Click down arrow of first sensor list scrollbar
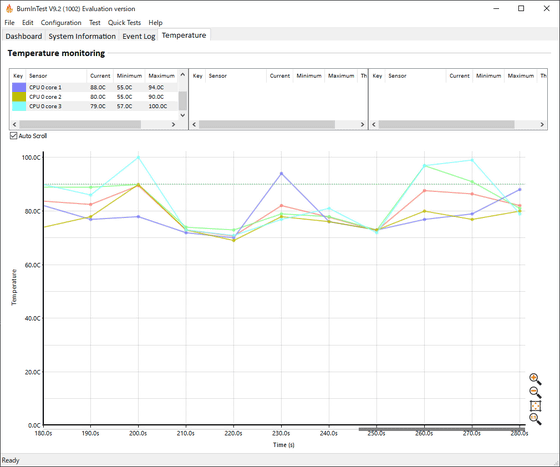 point(182,115)
